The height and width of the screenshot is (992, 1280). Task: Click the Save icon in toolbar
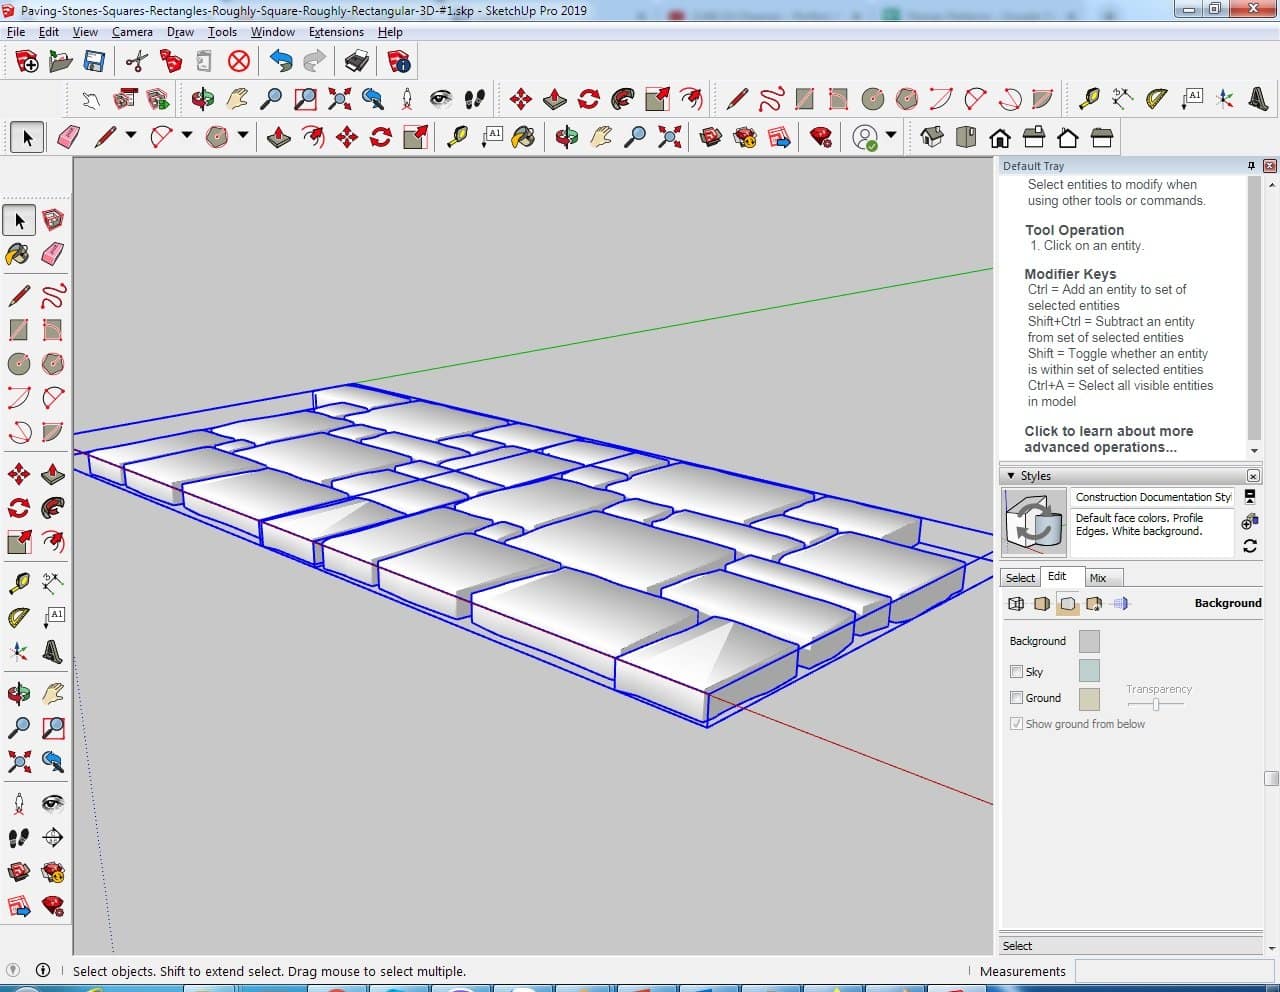coord(94,62)
